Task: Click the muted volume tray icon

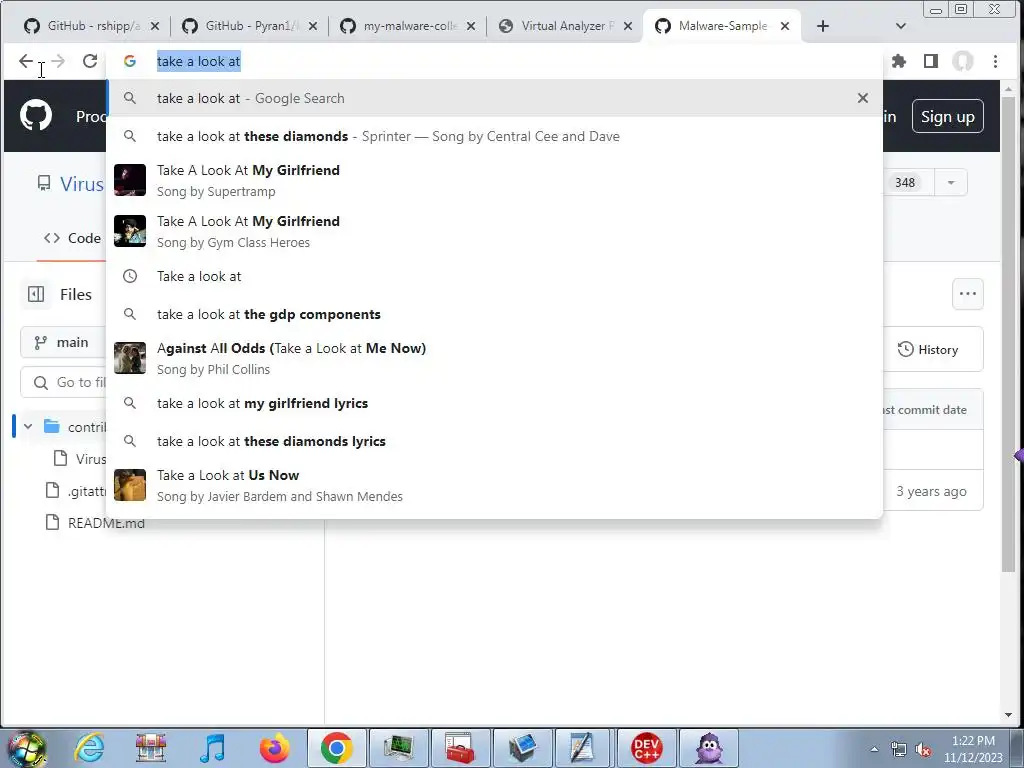Action: pos(923,750)
